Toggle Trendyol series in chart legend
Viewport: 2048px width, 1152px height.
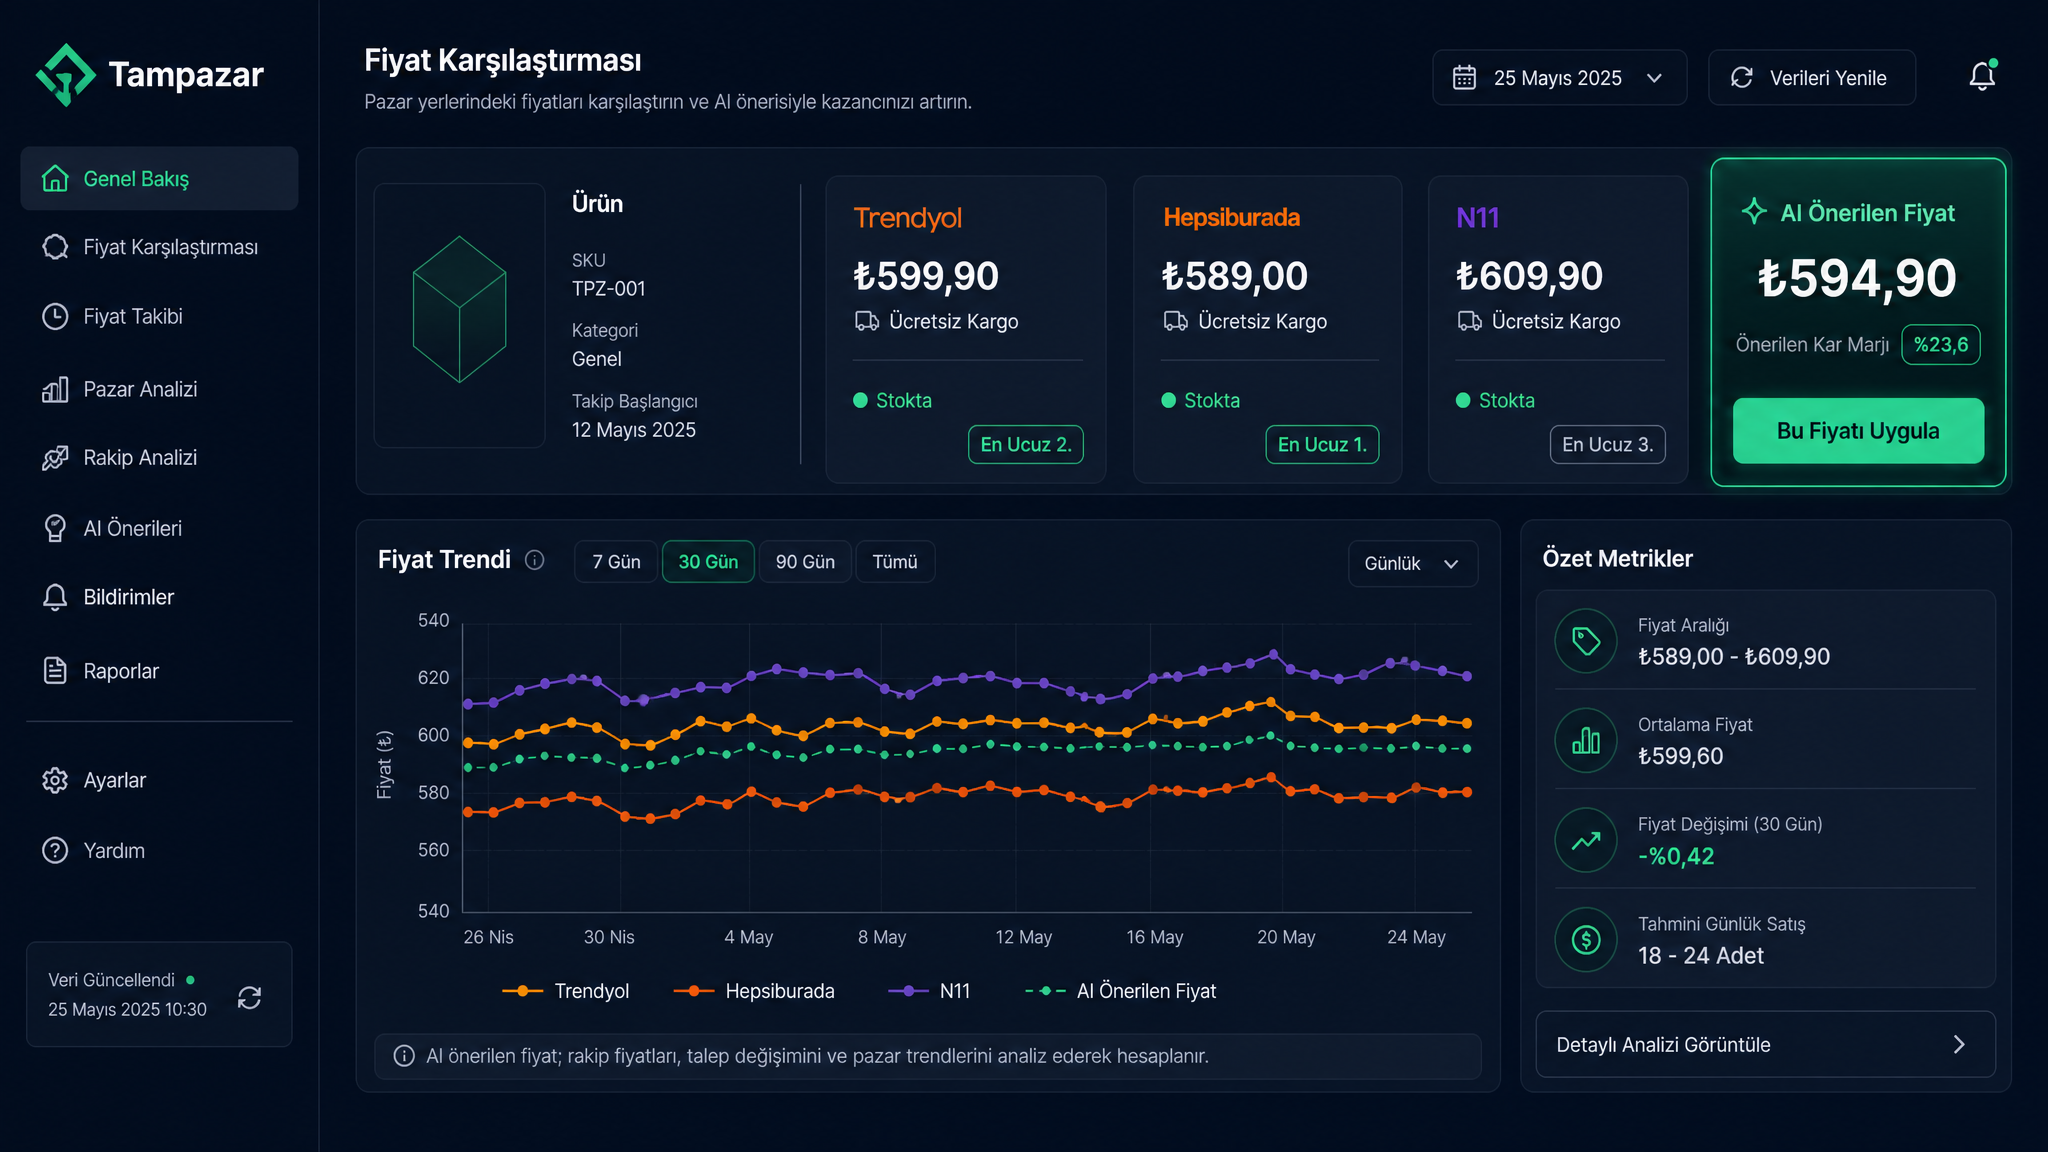point(566,991)
